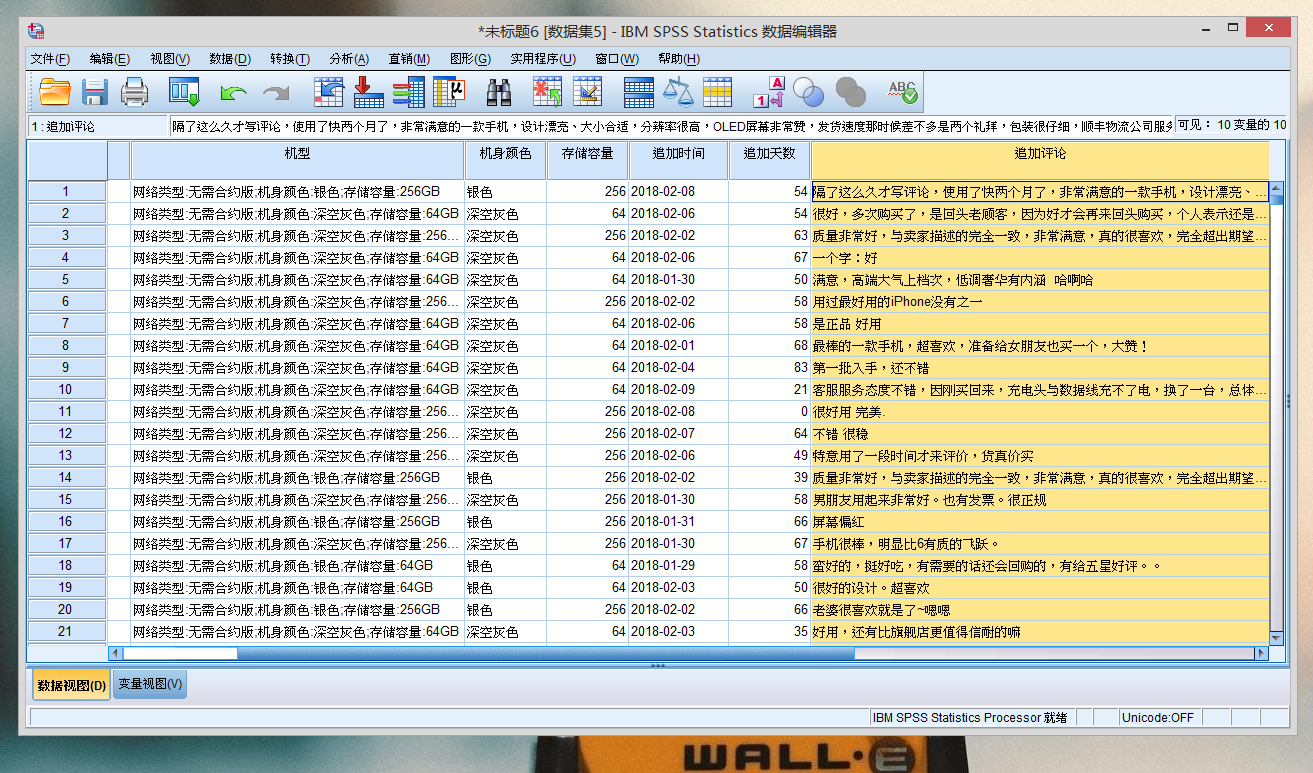This screenshot has width=1313, height=773.
Task: Click the '1 : 追加评论' cell reference box
Action: coord(98,126)
